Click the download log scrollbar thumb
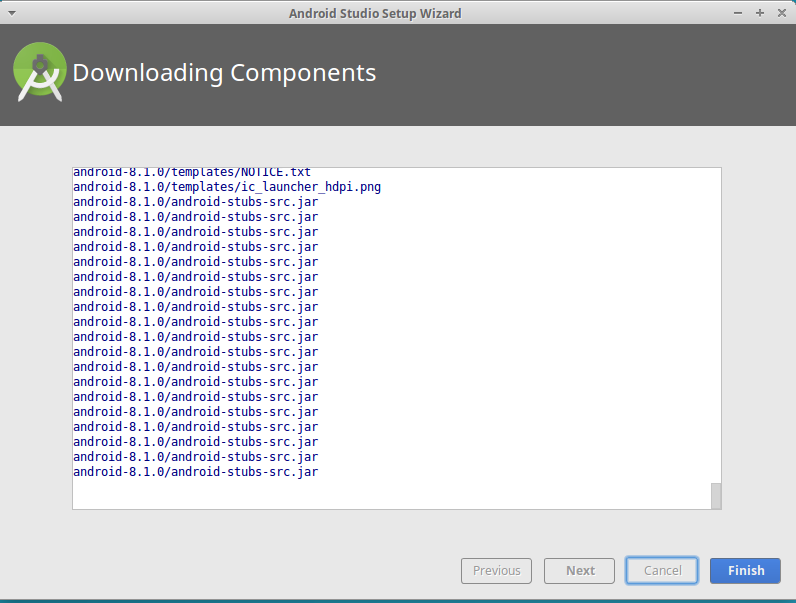Screen dimensions: 796x603 point(716,496)
